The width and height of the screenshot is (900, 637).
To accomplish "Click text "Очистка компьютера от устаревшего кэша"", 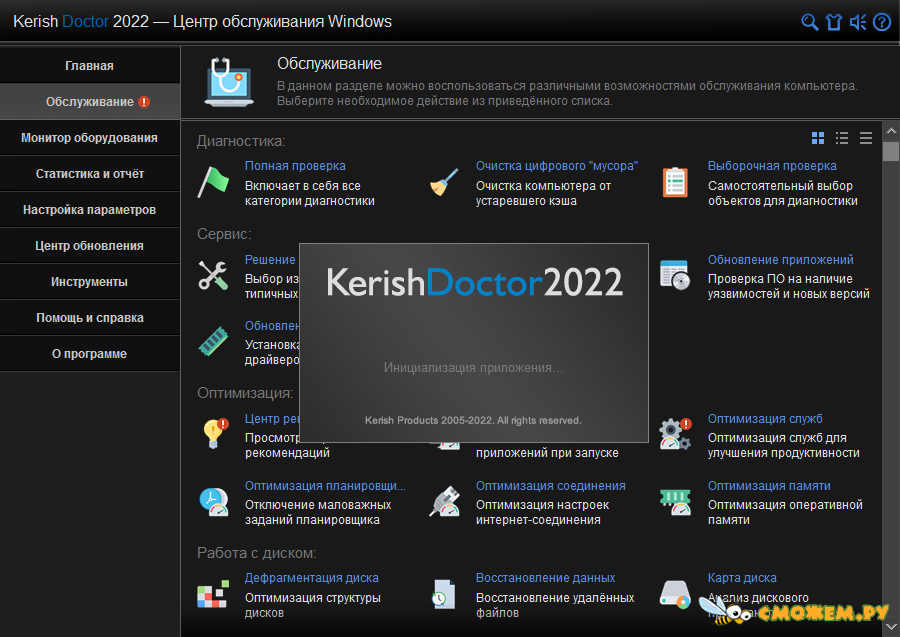I will pyautogui.click(x=544, y=193).
